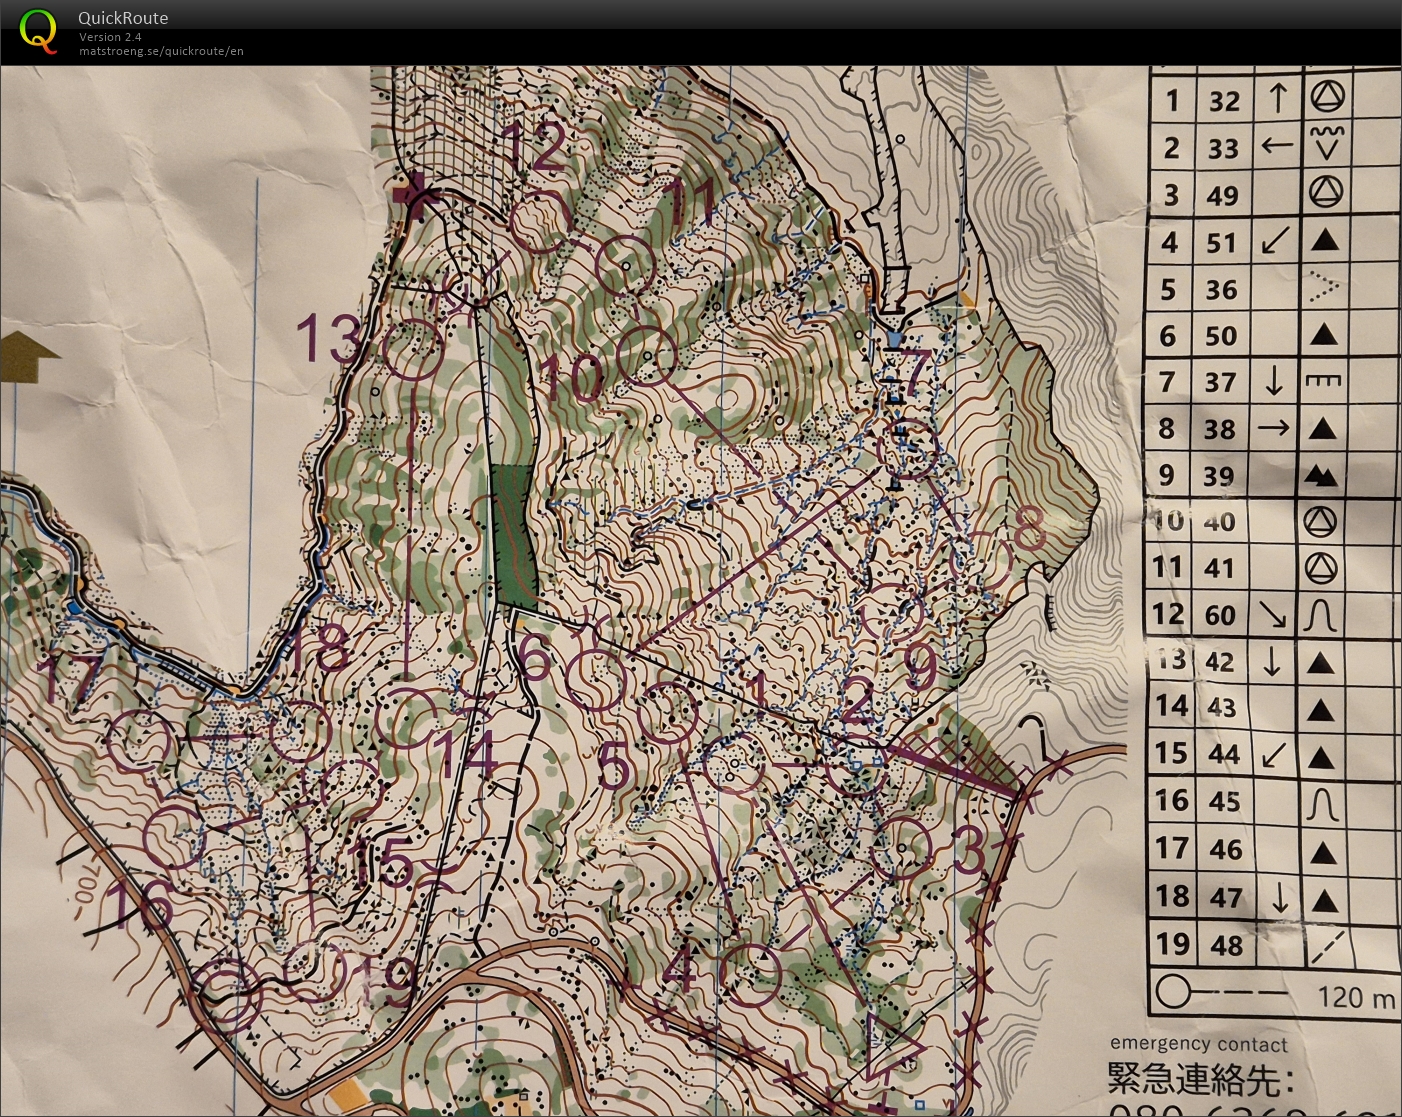1402x1117 pixels.
Task: Click the 120 m finish distance label
Action: (1355, 997)
